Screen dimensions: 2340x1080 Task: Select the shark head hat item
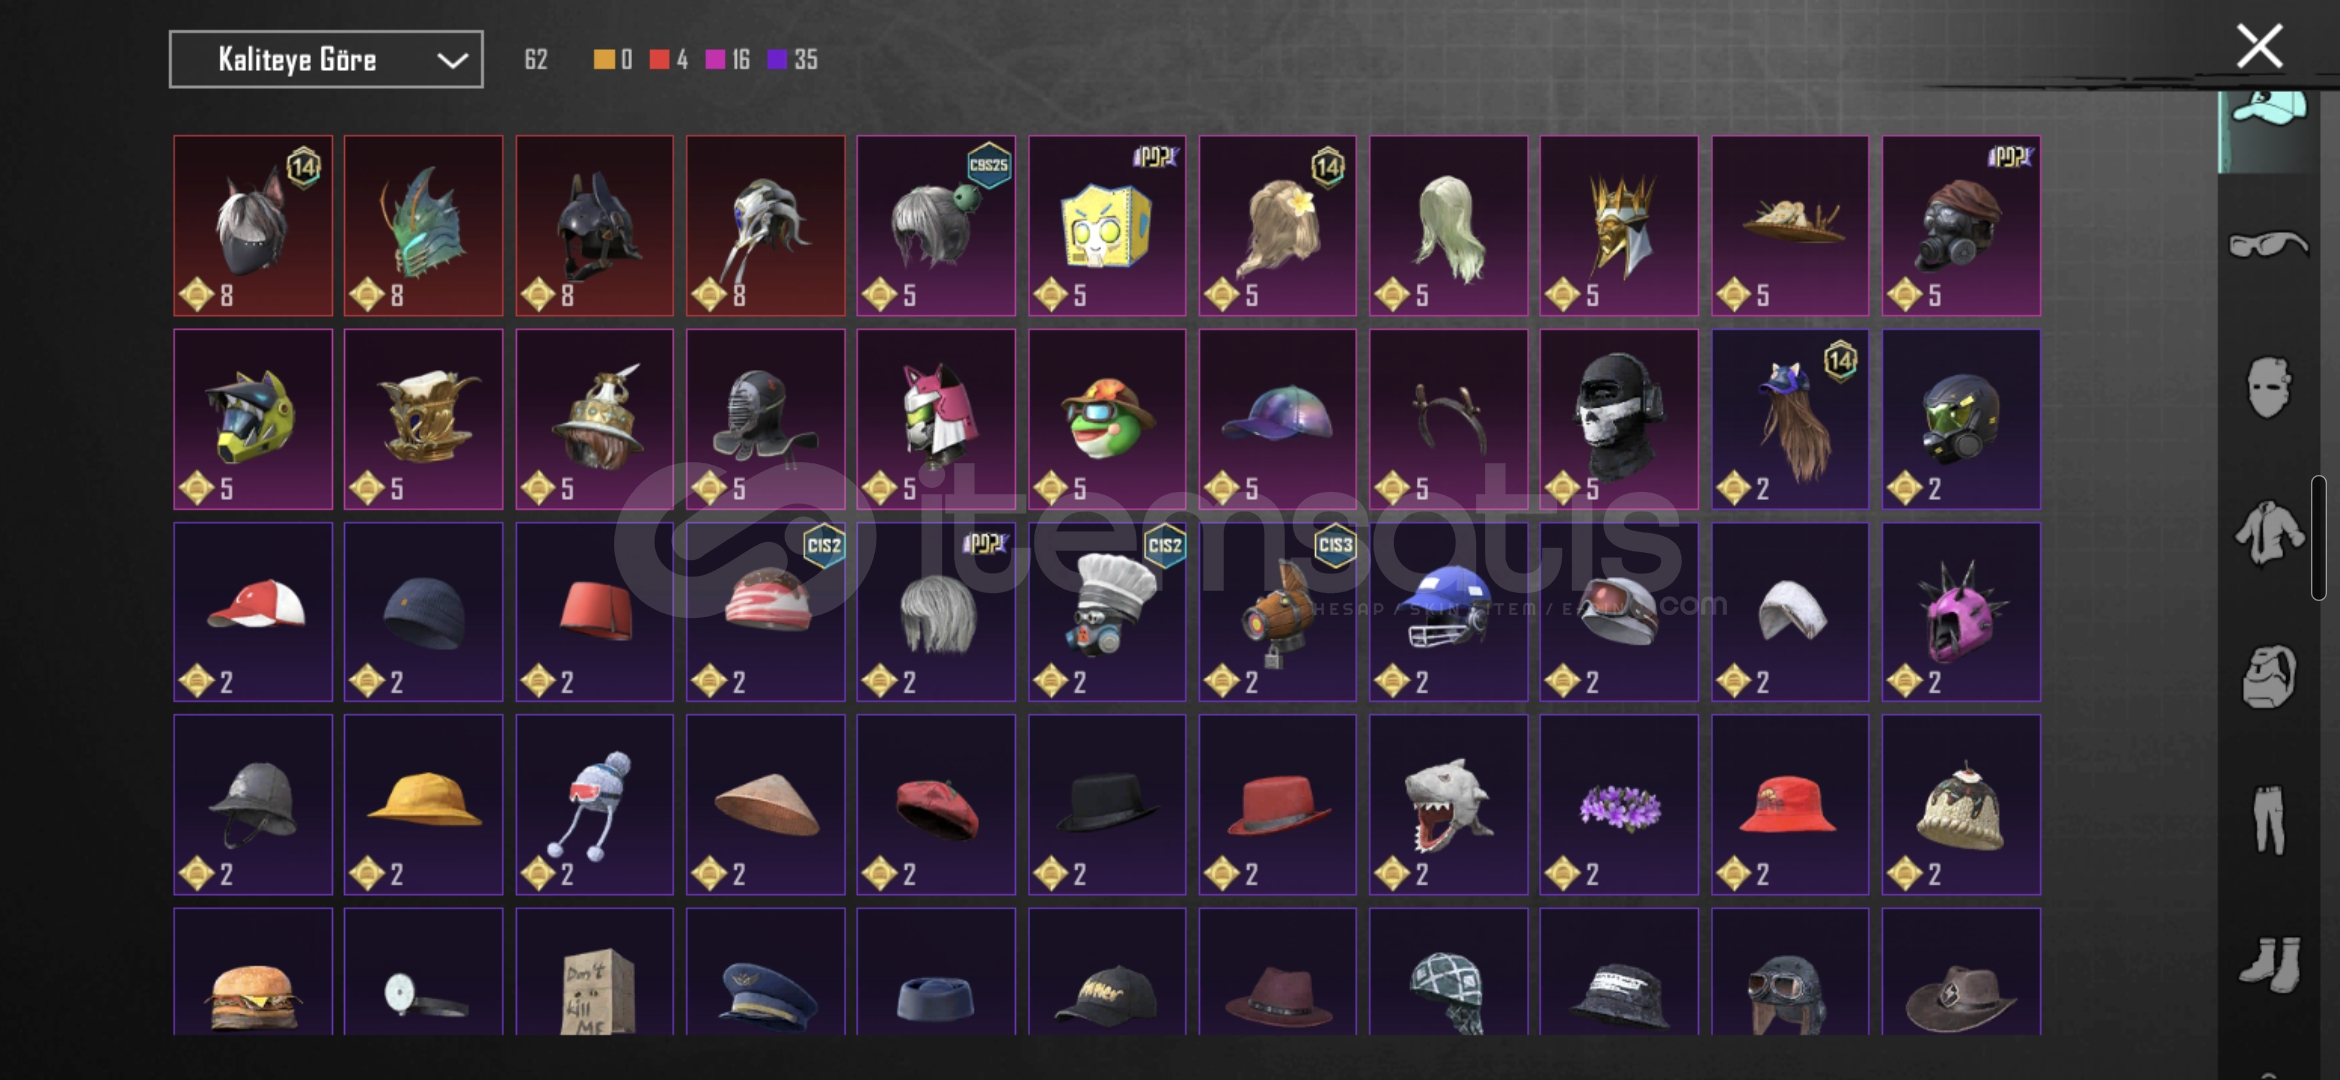point(1448,804)
